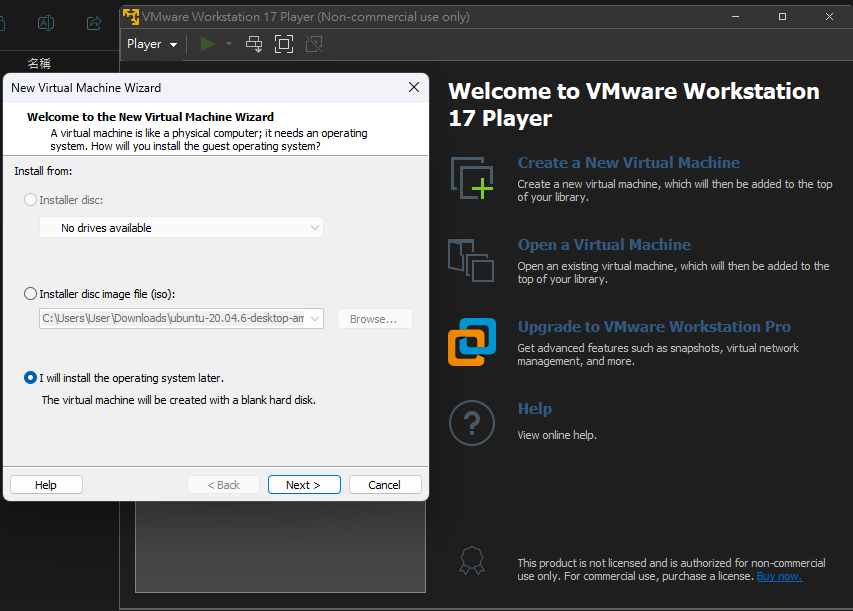Close the New Virtual Machine Wizard dialog
Screen dimensions: 853x611
click(x=414, y=87)
